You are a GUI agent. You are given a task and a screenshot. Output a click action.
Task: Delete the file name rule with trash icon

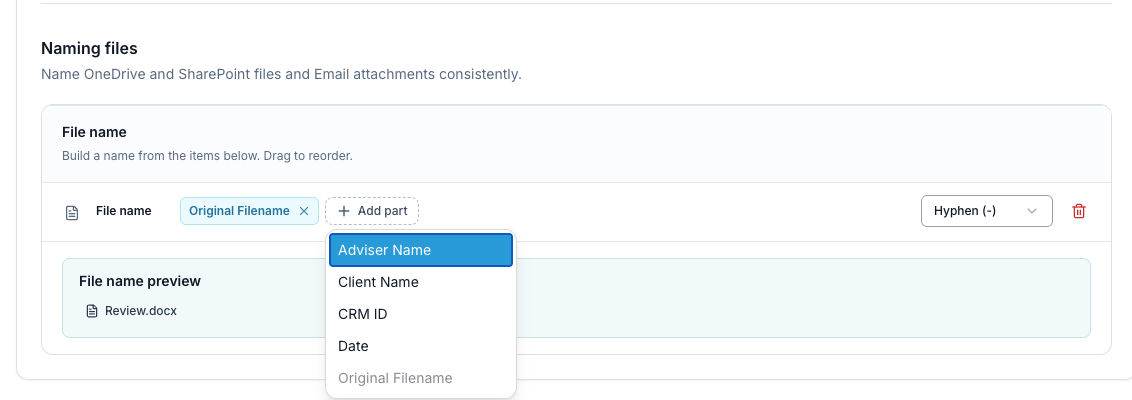coord(1079,211)
